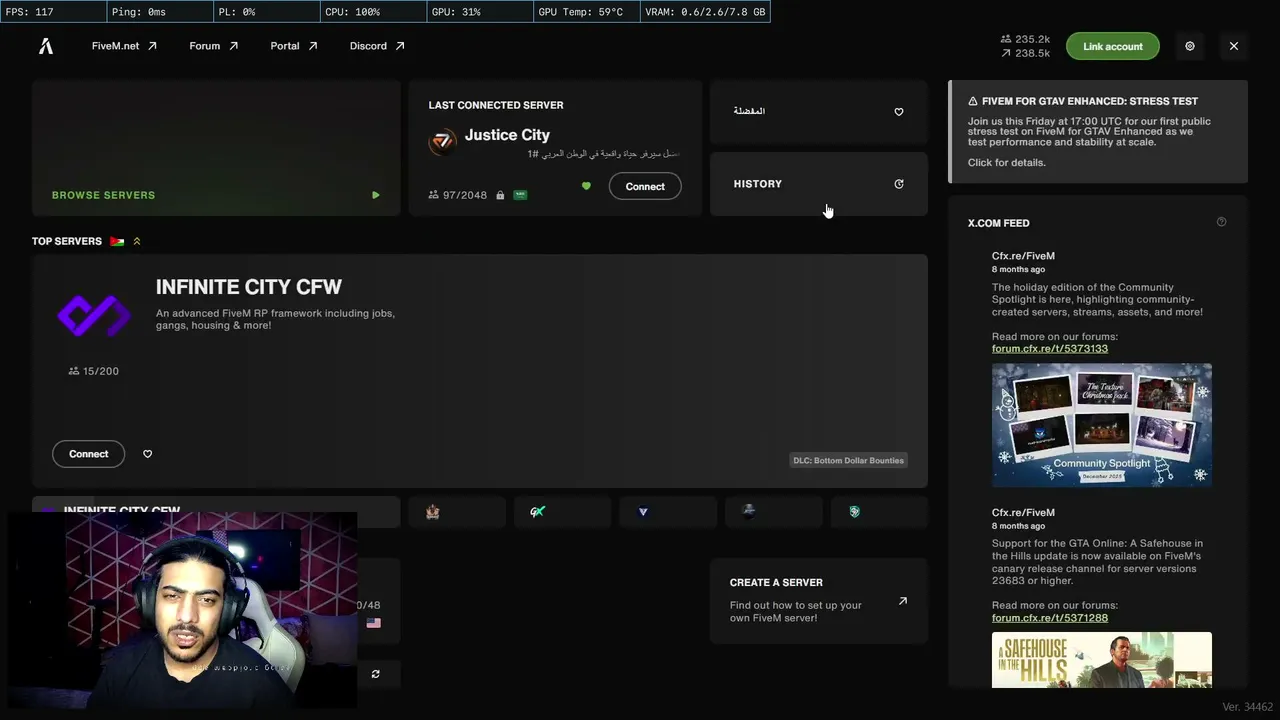Screen dimensions: 1280x720
Task: Open the Forum link
Action: tap(214, 46)
